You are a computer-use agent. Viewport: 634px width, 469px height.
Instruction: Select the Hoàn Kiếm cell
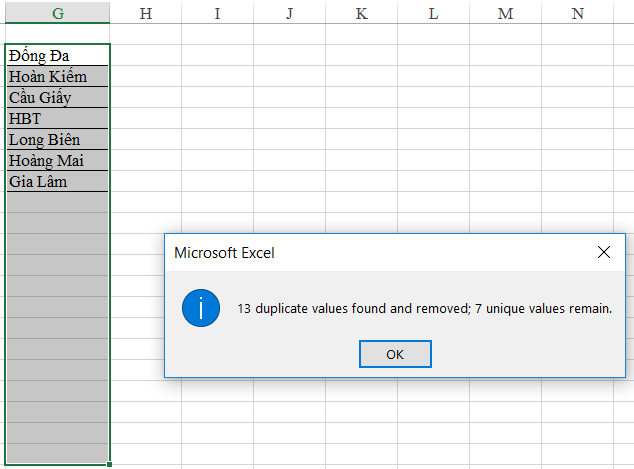tap(57, 76)
